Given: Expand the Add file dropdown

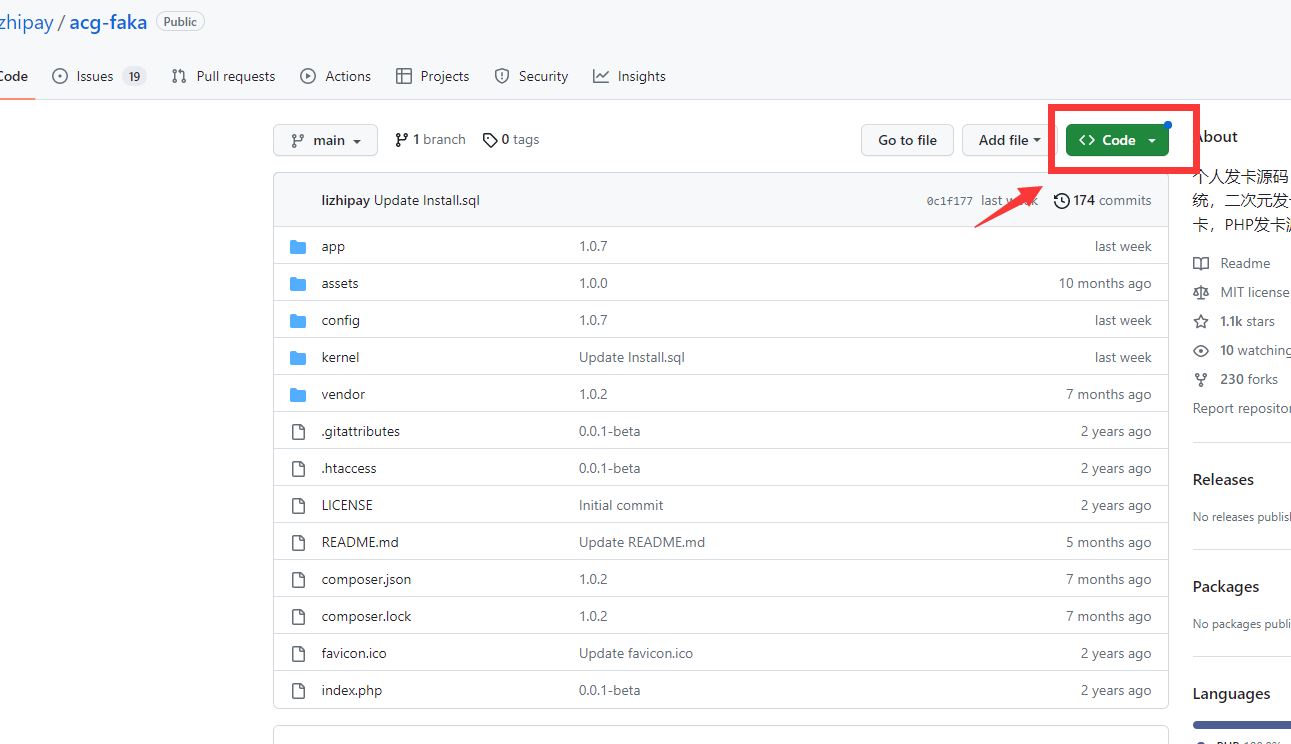Looking at the screenshot, I should coord(1009,141).
